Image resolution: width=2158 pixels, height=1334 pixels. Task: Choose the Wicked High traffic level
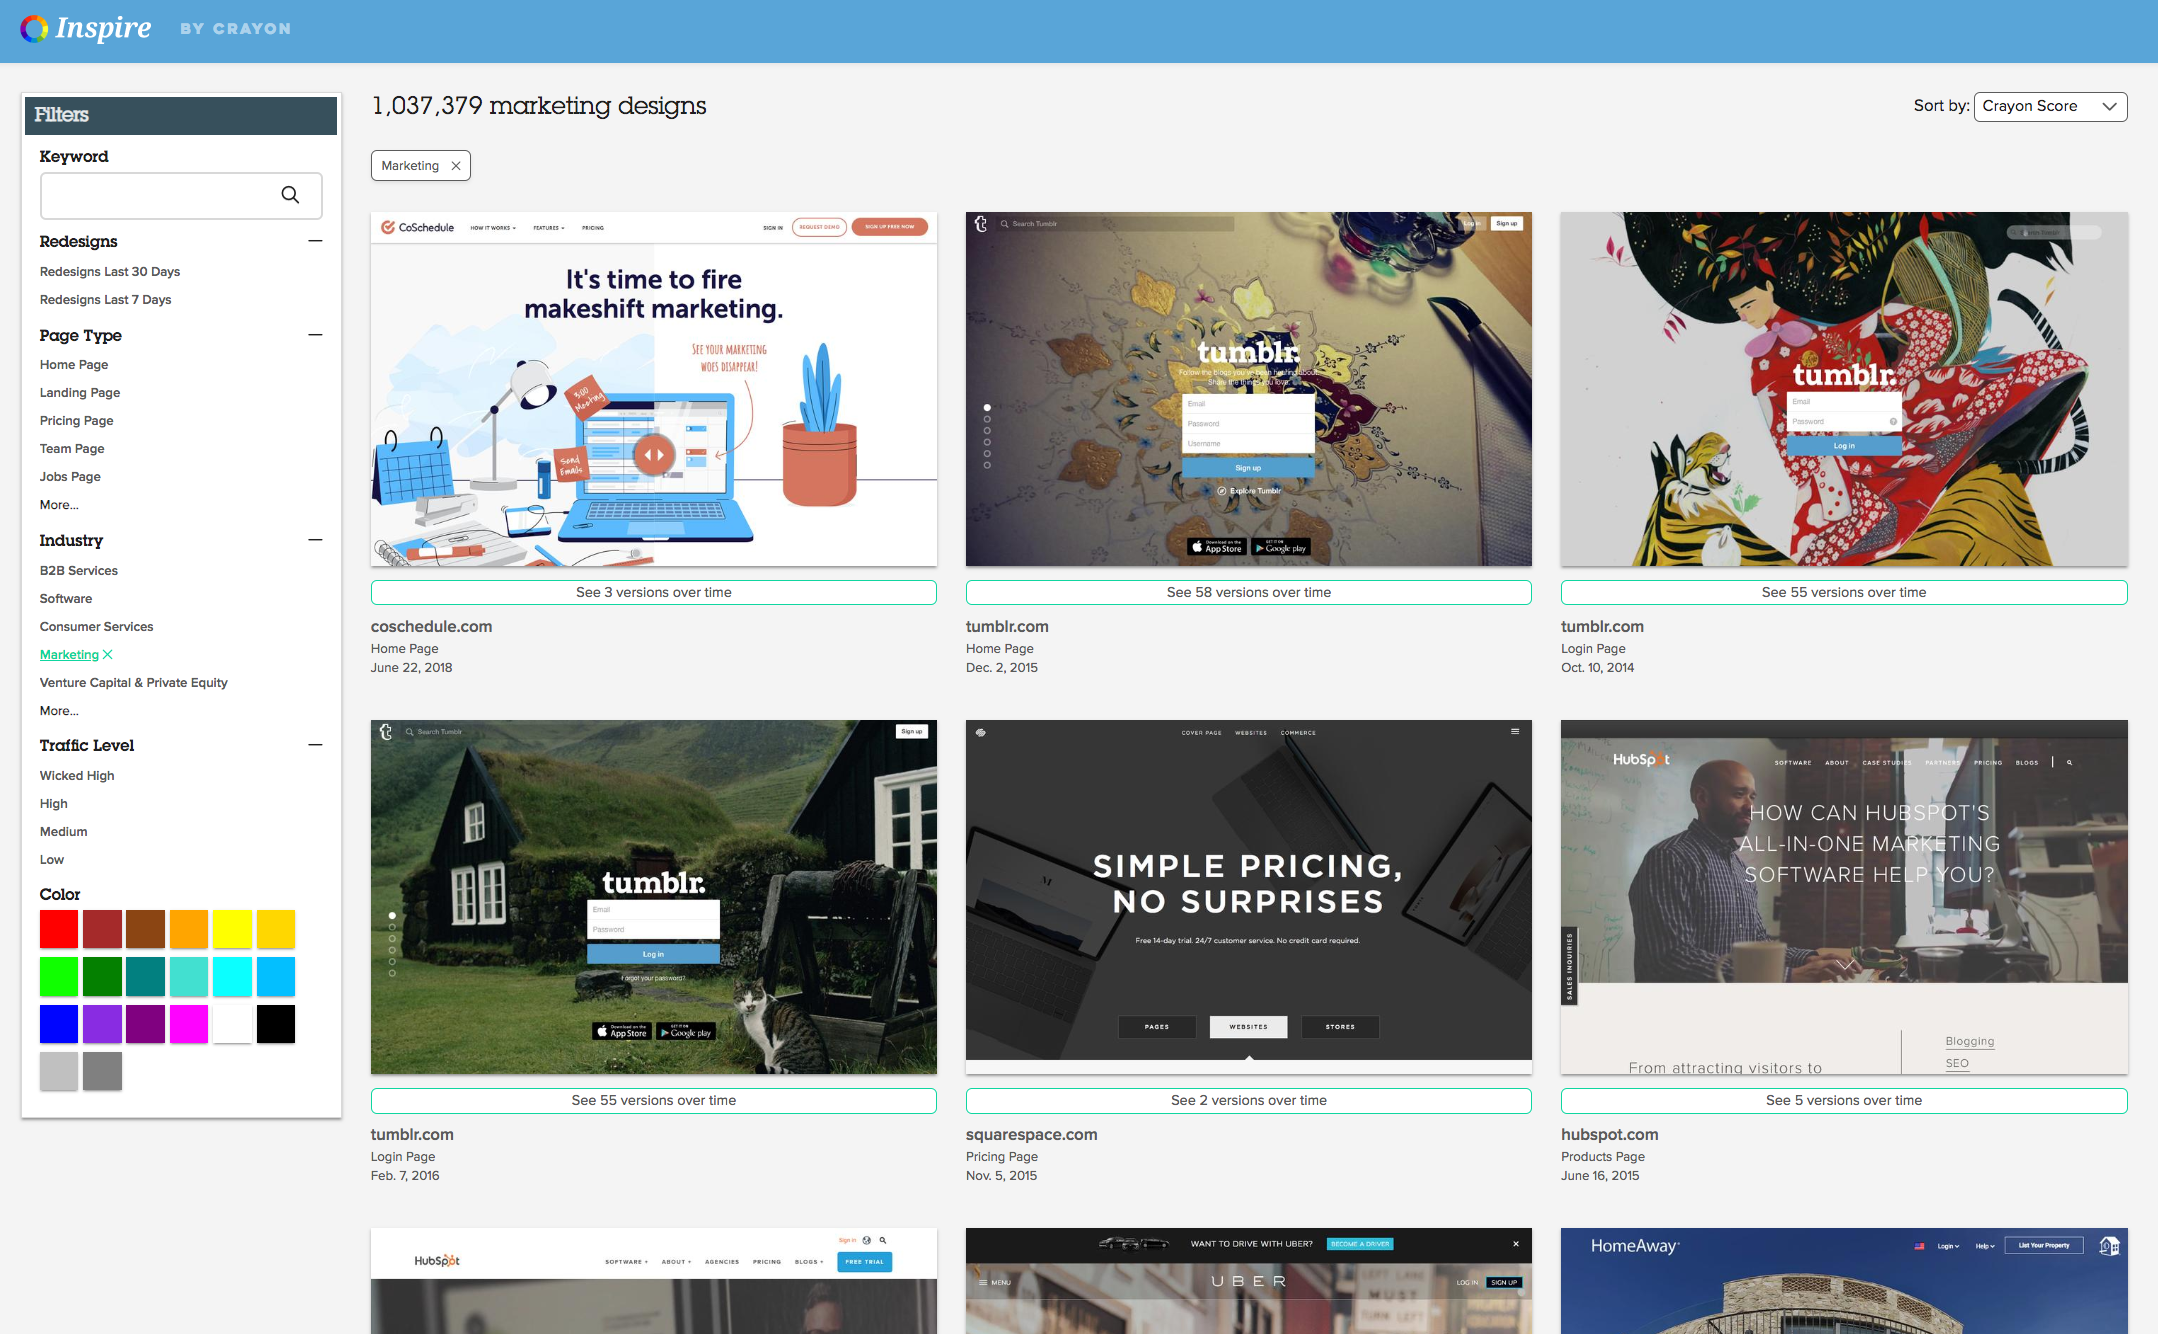[x=77, y=776]
